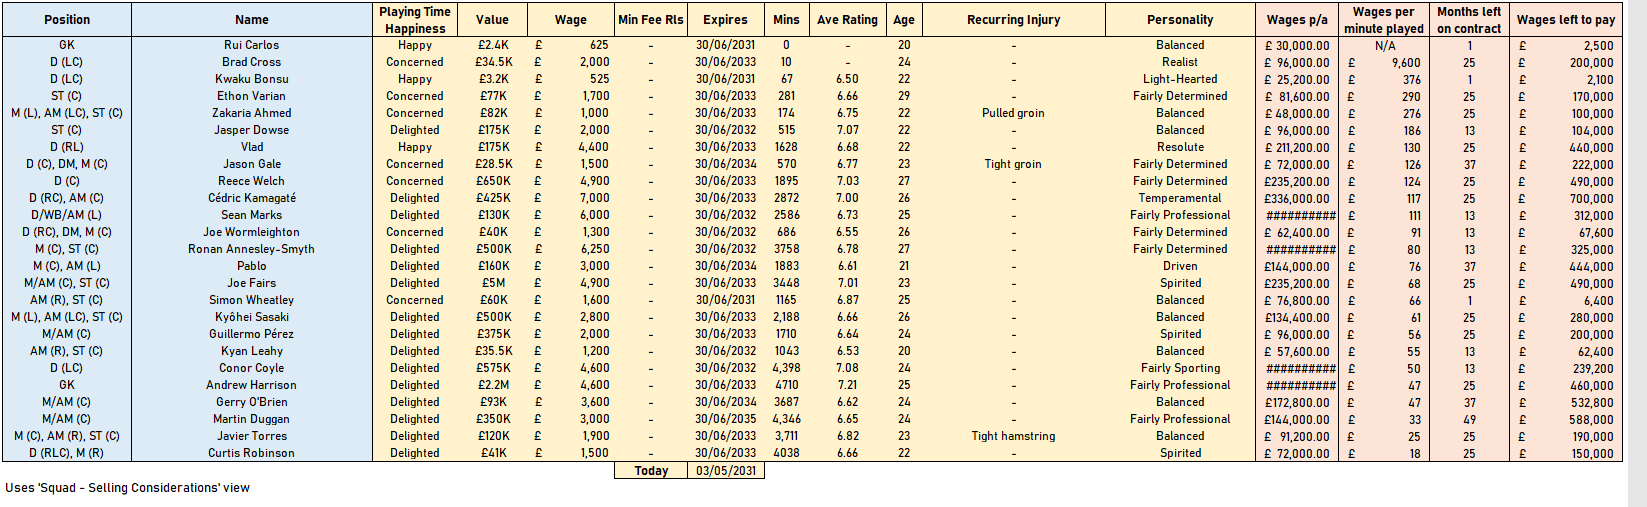Click the 'Playing Time Happiness' header cell
Image resolution: width=1647 pixels, height=507 pixels.
click(x=415, y=20)
